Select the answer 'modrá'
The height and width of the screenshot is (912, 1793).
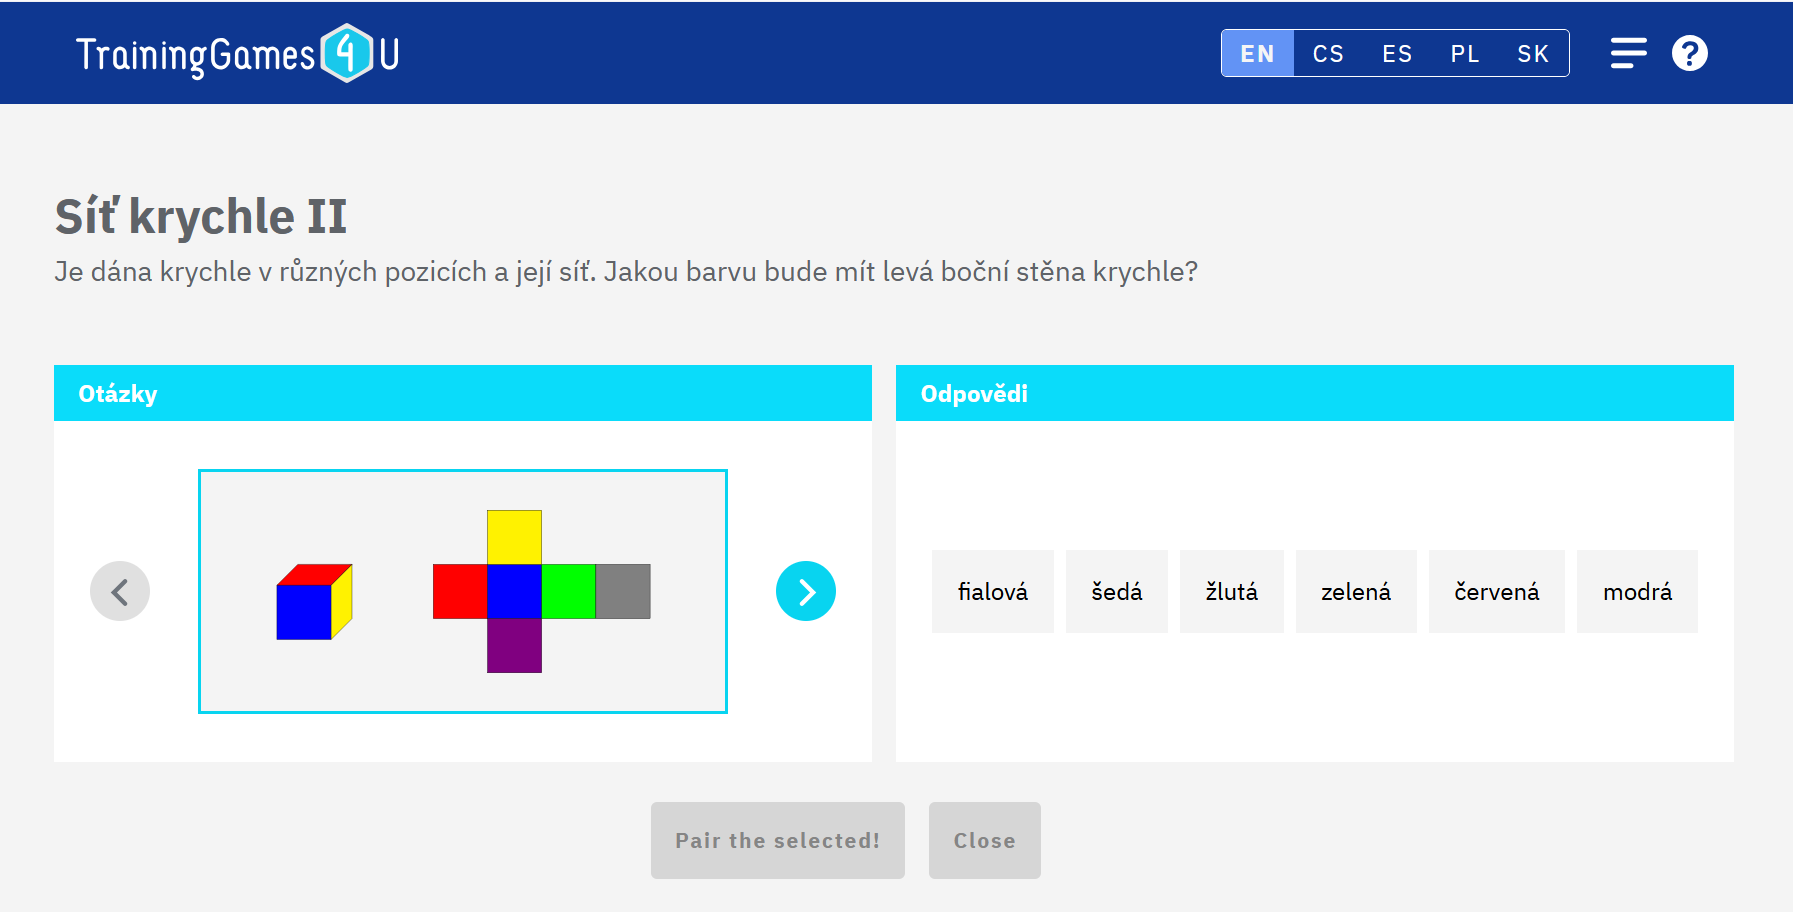click(1637, 592)
